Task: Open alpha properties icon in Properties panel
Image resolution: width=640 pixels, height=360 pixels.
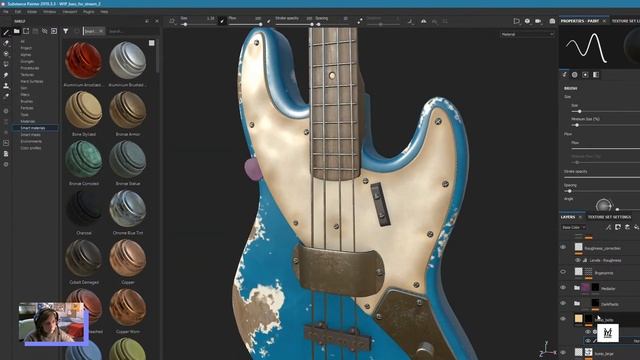Action: pos(575,75)
